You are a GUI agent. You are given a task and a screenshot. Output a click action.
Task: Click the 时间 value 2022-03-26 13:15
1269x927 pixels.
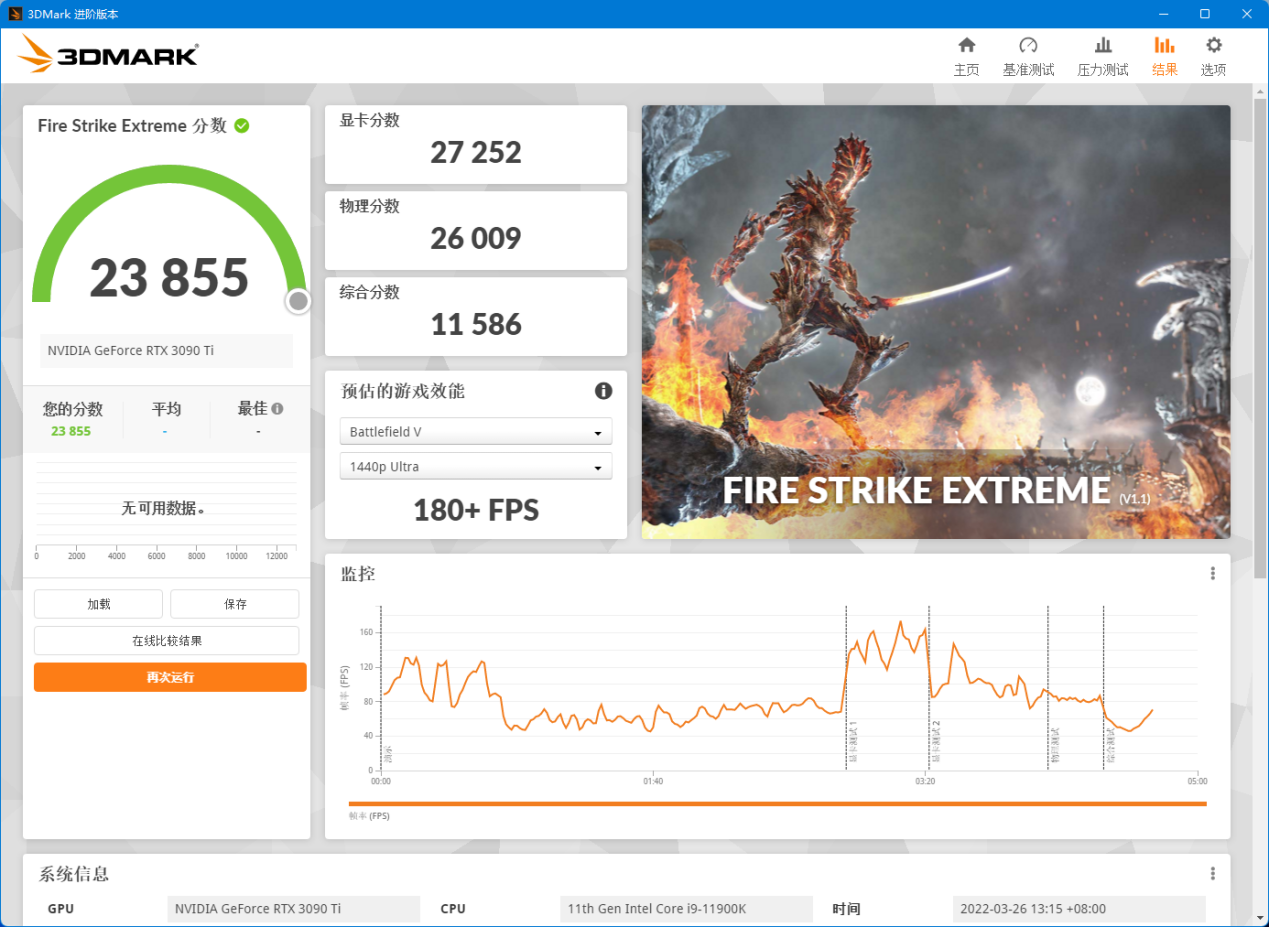1079,909
